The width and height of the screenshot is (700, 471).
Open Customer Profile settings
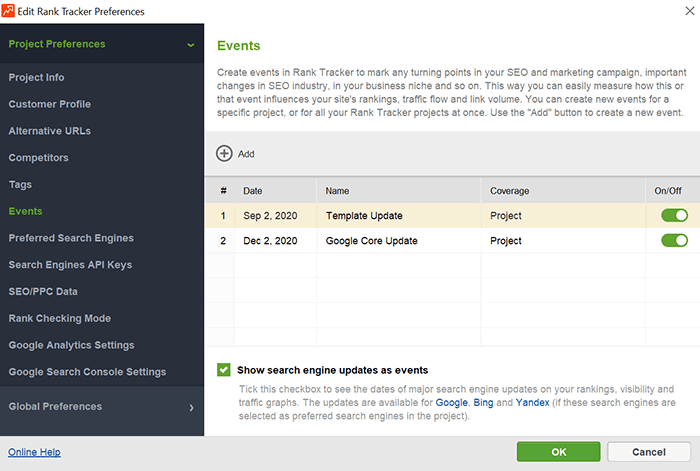[50, 104]
